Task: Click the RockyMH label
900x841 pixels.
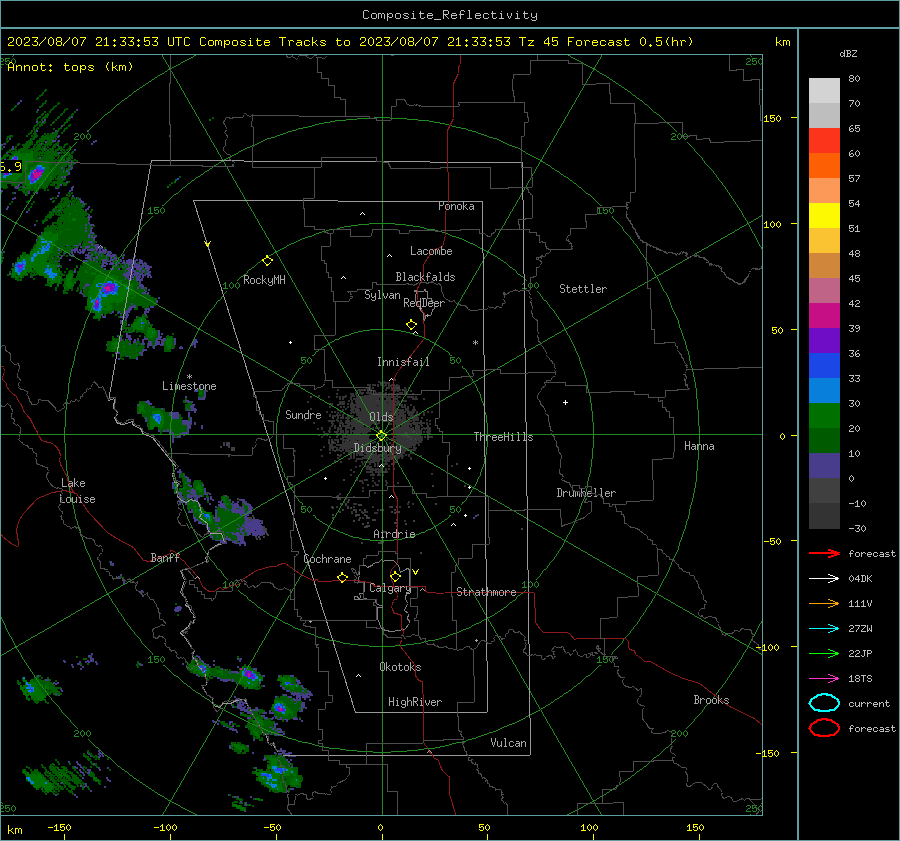Action: point(264,280)
